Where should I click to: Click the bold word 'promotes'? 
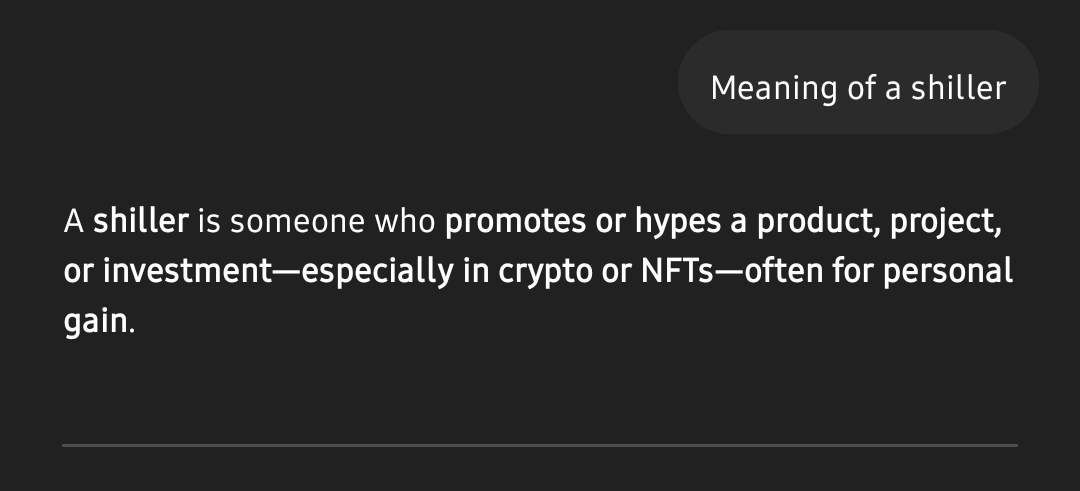(515, 222)
